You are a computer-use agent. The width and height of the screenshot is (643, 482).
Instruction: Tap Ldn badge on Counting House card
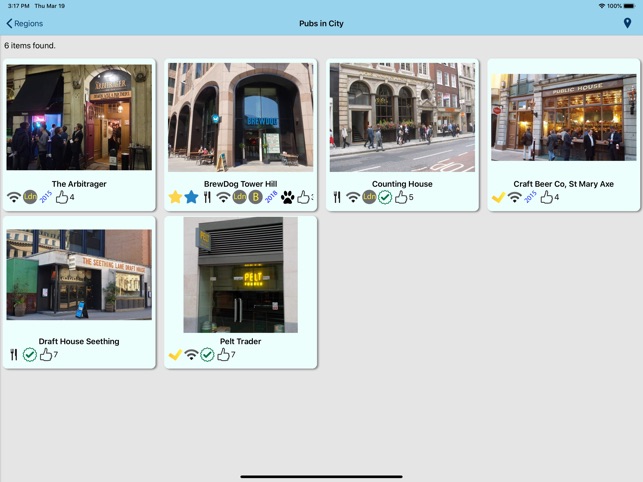point(369,197)
